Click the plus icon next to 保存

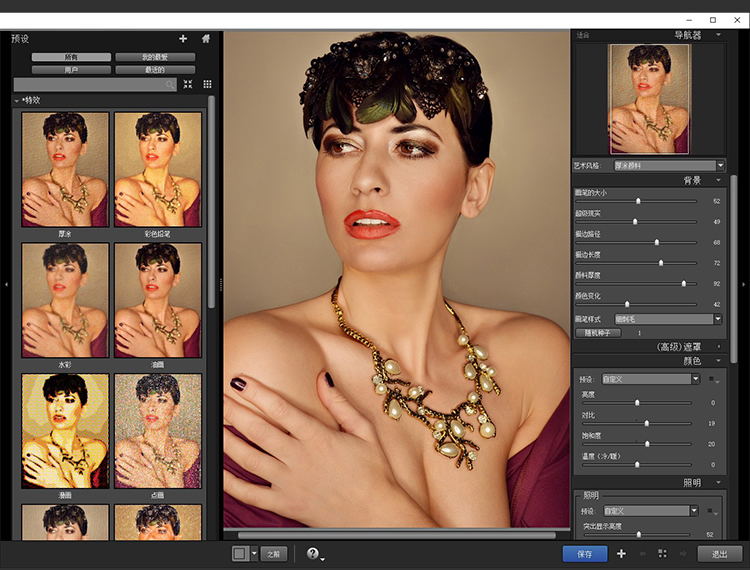click(x=621, y=554)
